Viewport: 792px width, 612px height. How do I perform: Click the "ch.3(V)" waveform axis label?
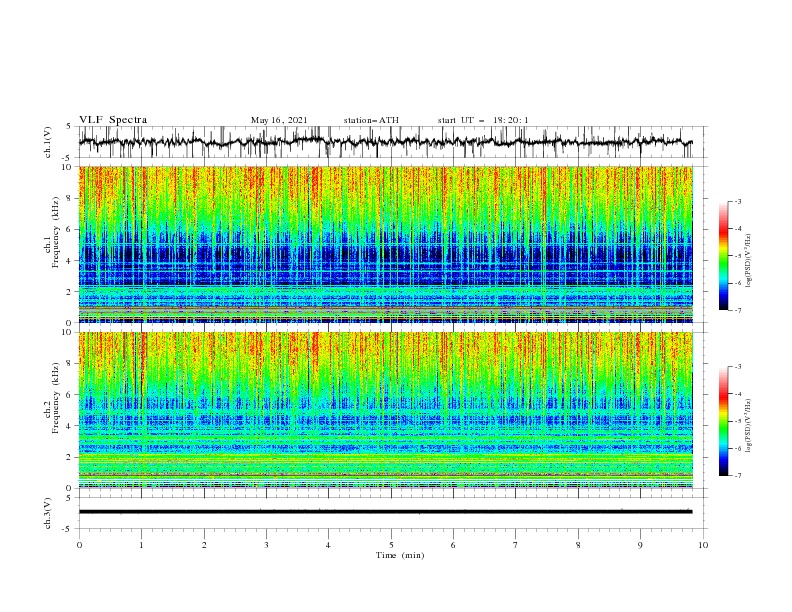pos(48,513)
